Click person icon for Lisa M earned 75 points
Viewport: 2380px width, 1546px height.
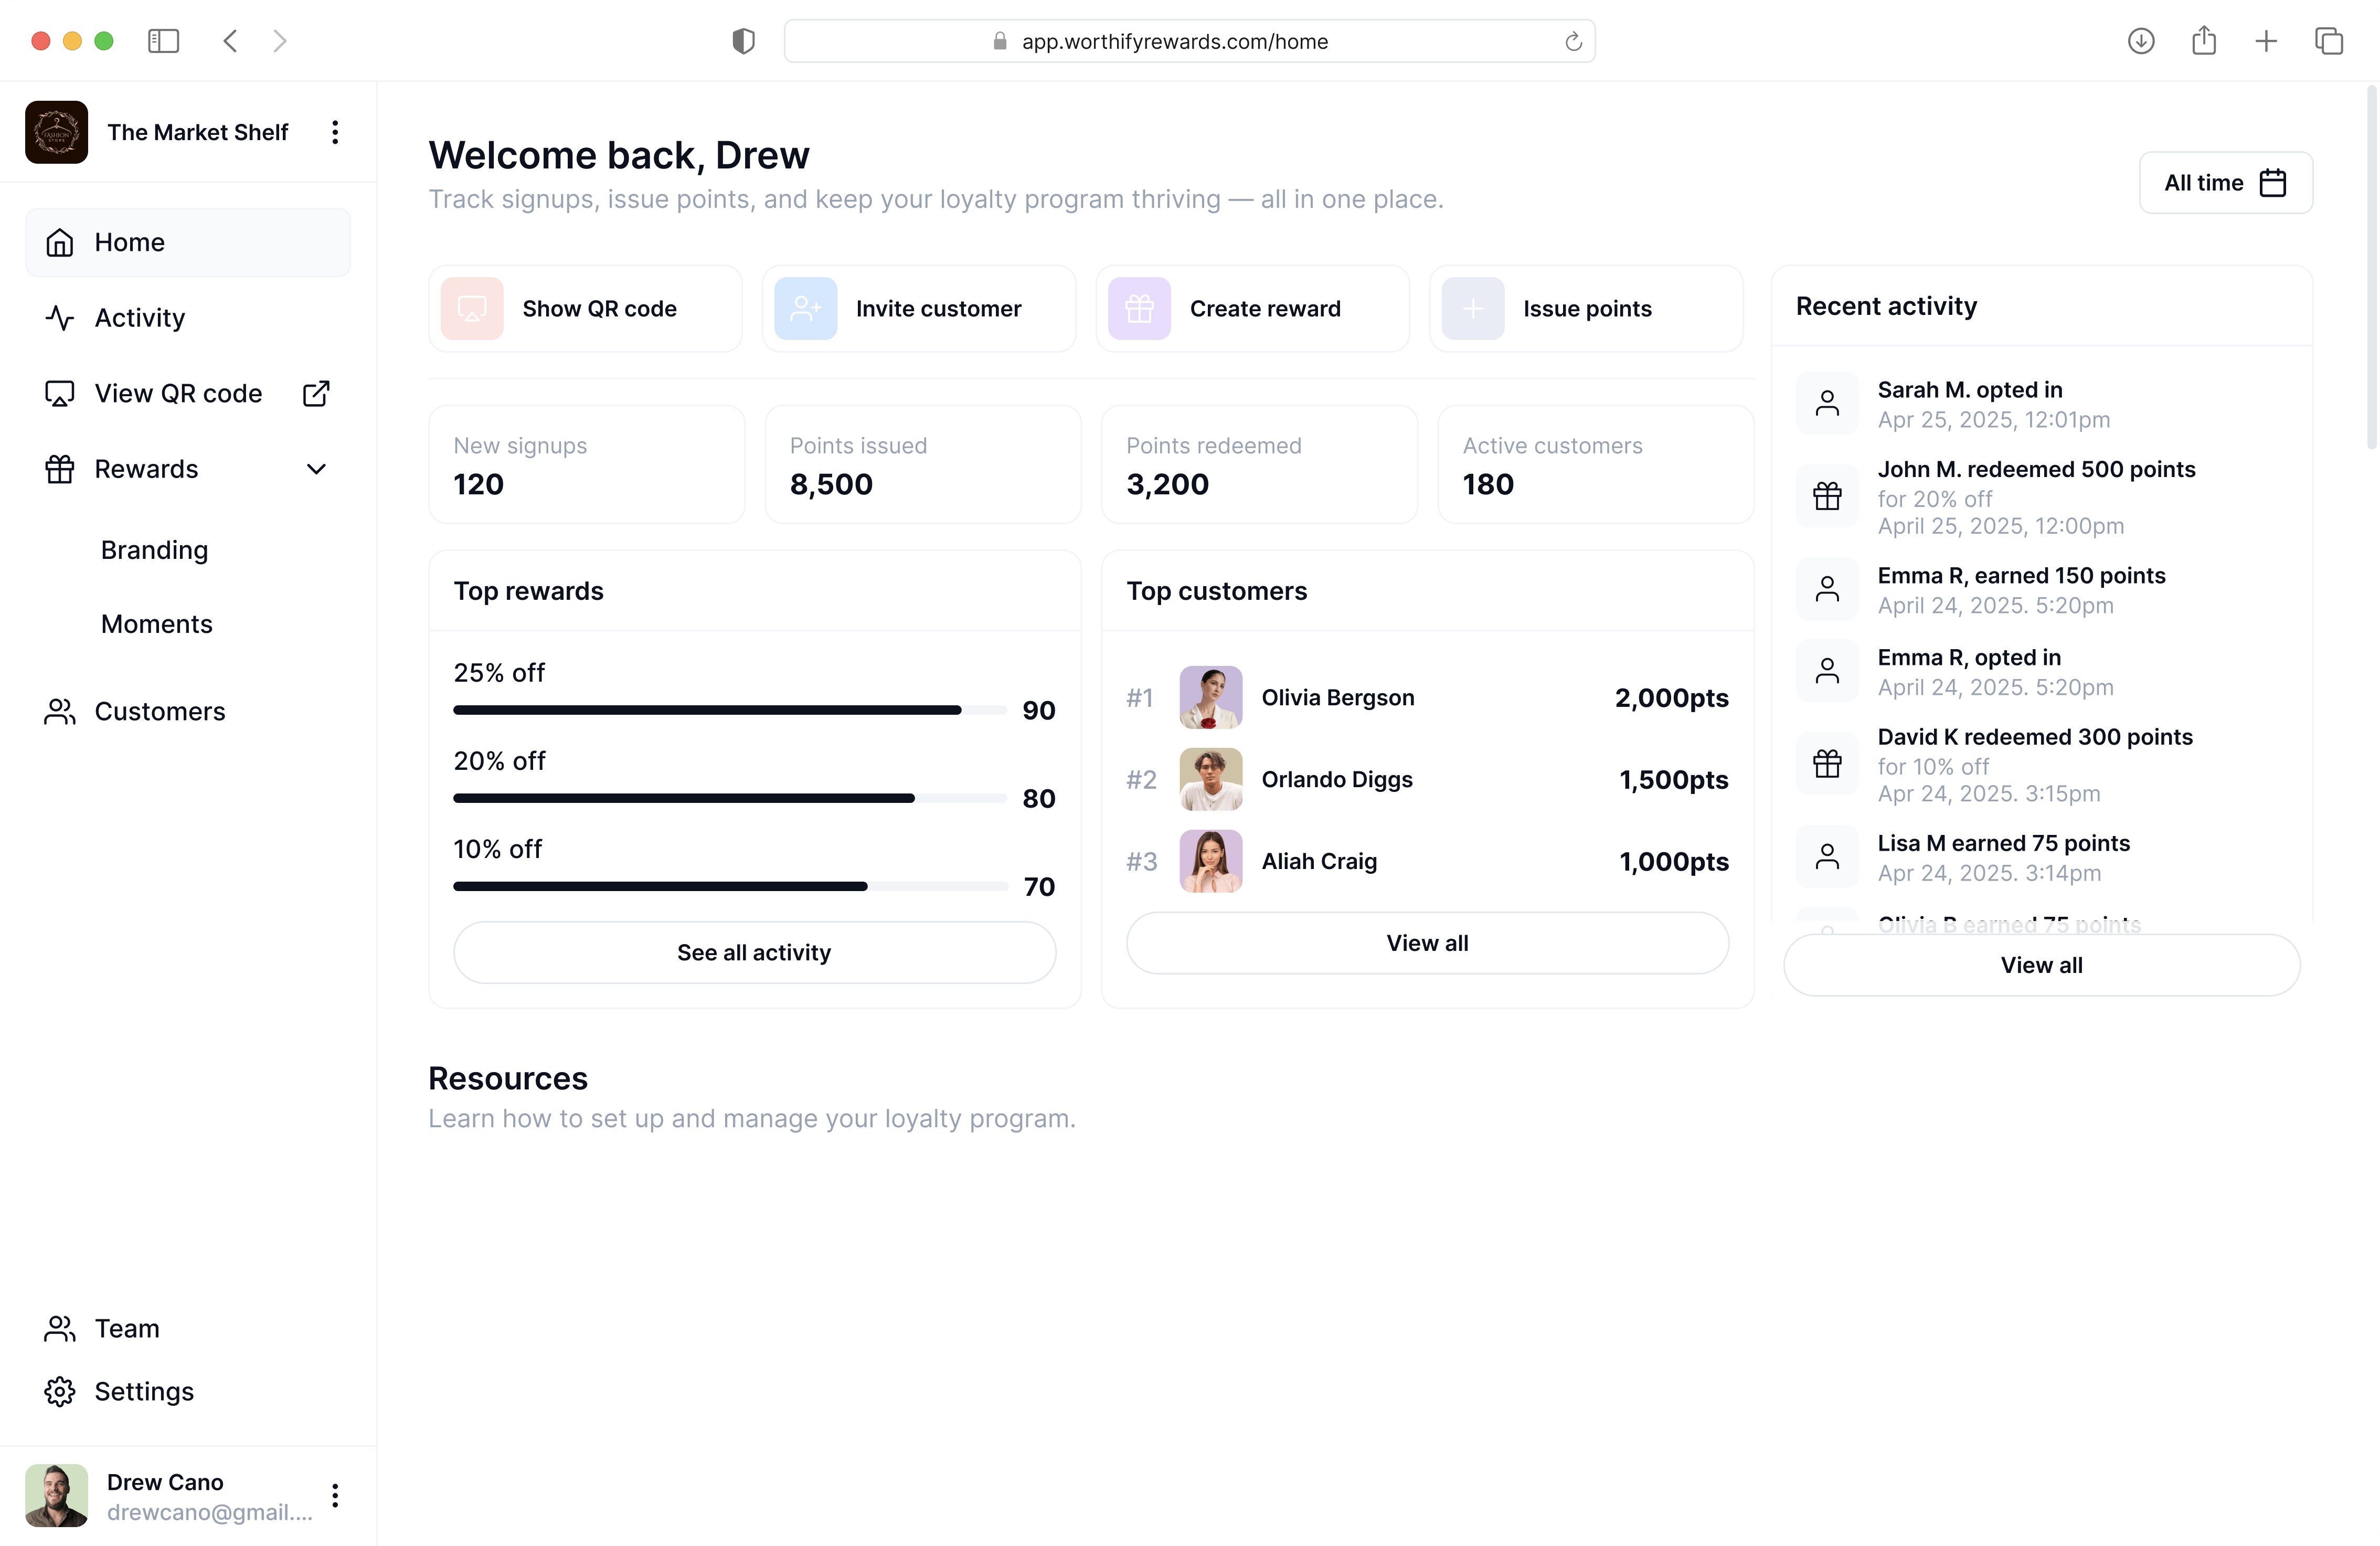point(1827,857)
